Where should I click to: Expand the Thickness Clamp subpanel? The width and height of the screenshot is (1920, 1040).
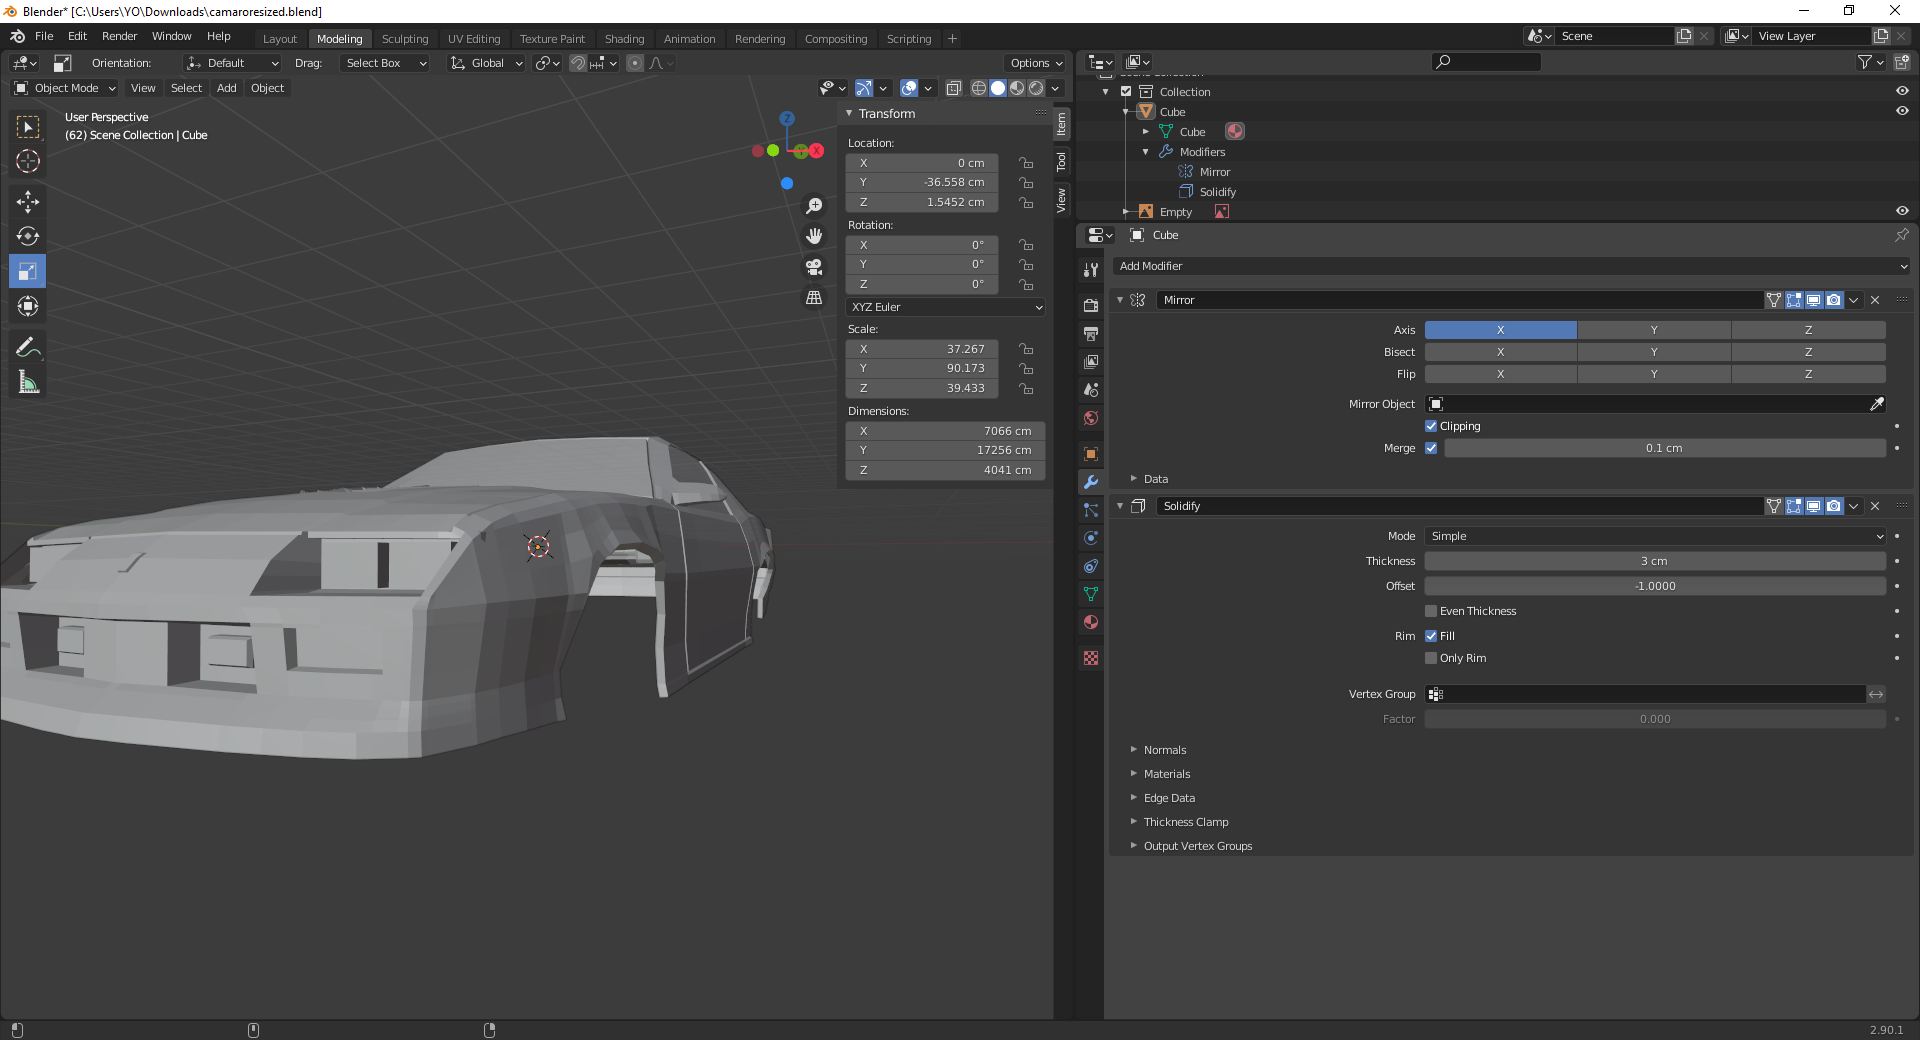pos(1185,822)
